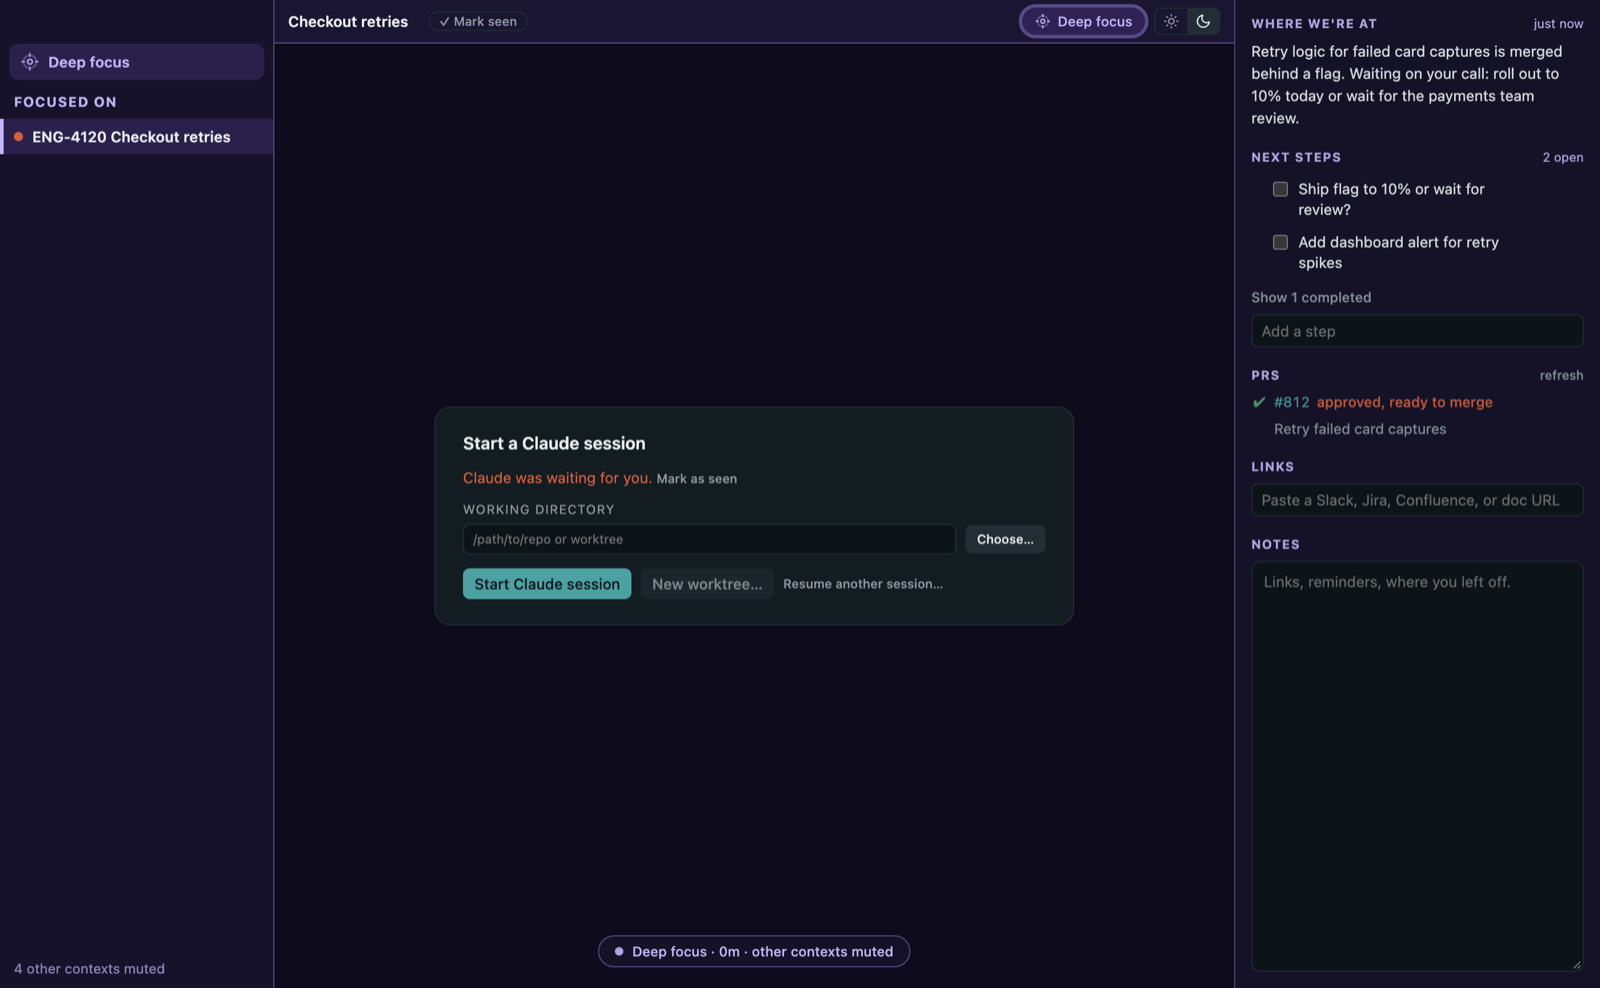Open the Choose... directory picker
Image resolution: width=1600 pixels, height=988 pixels.
pyautogui.click(x=1005, y=539)
